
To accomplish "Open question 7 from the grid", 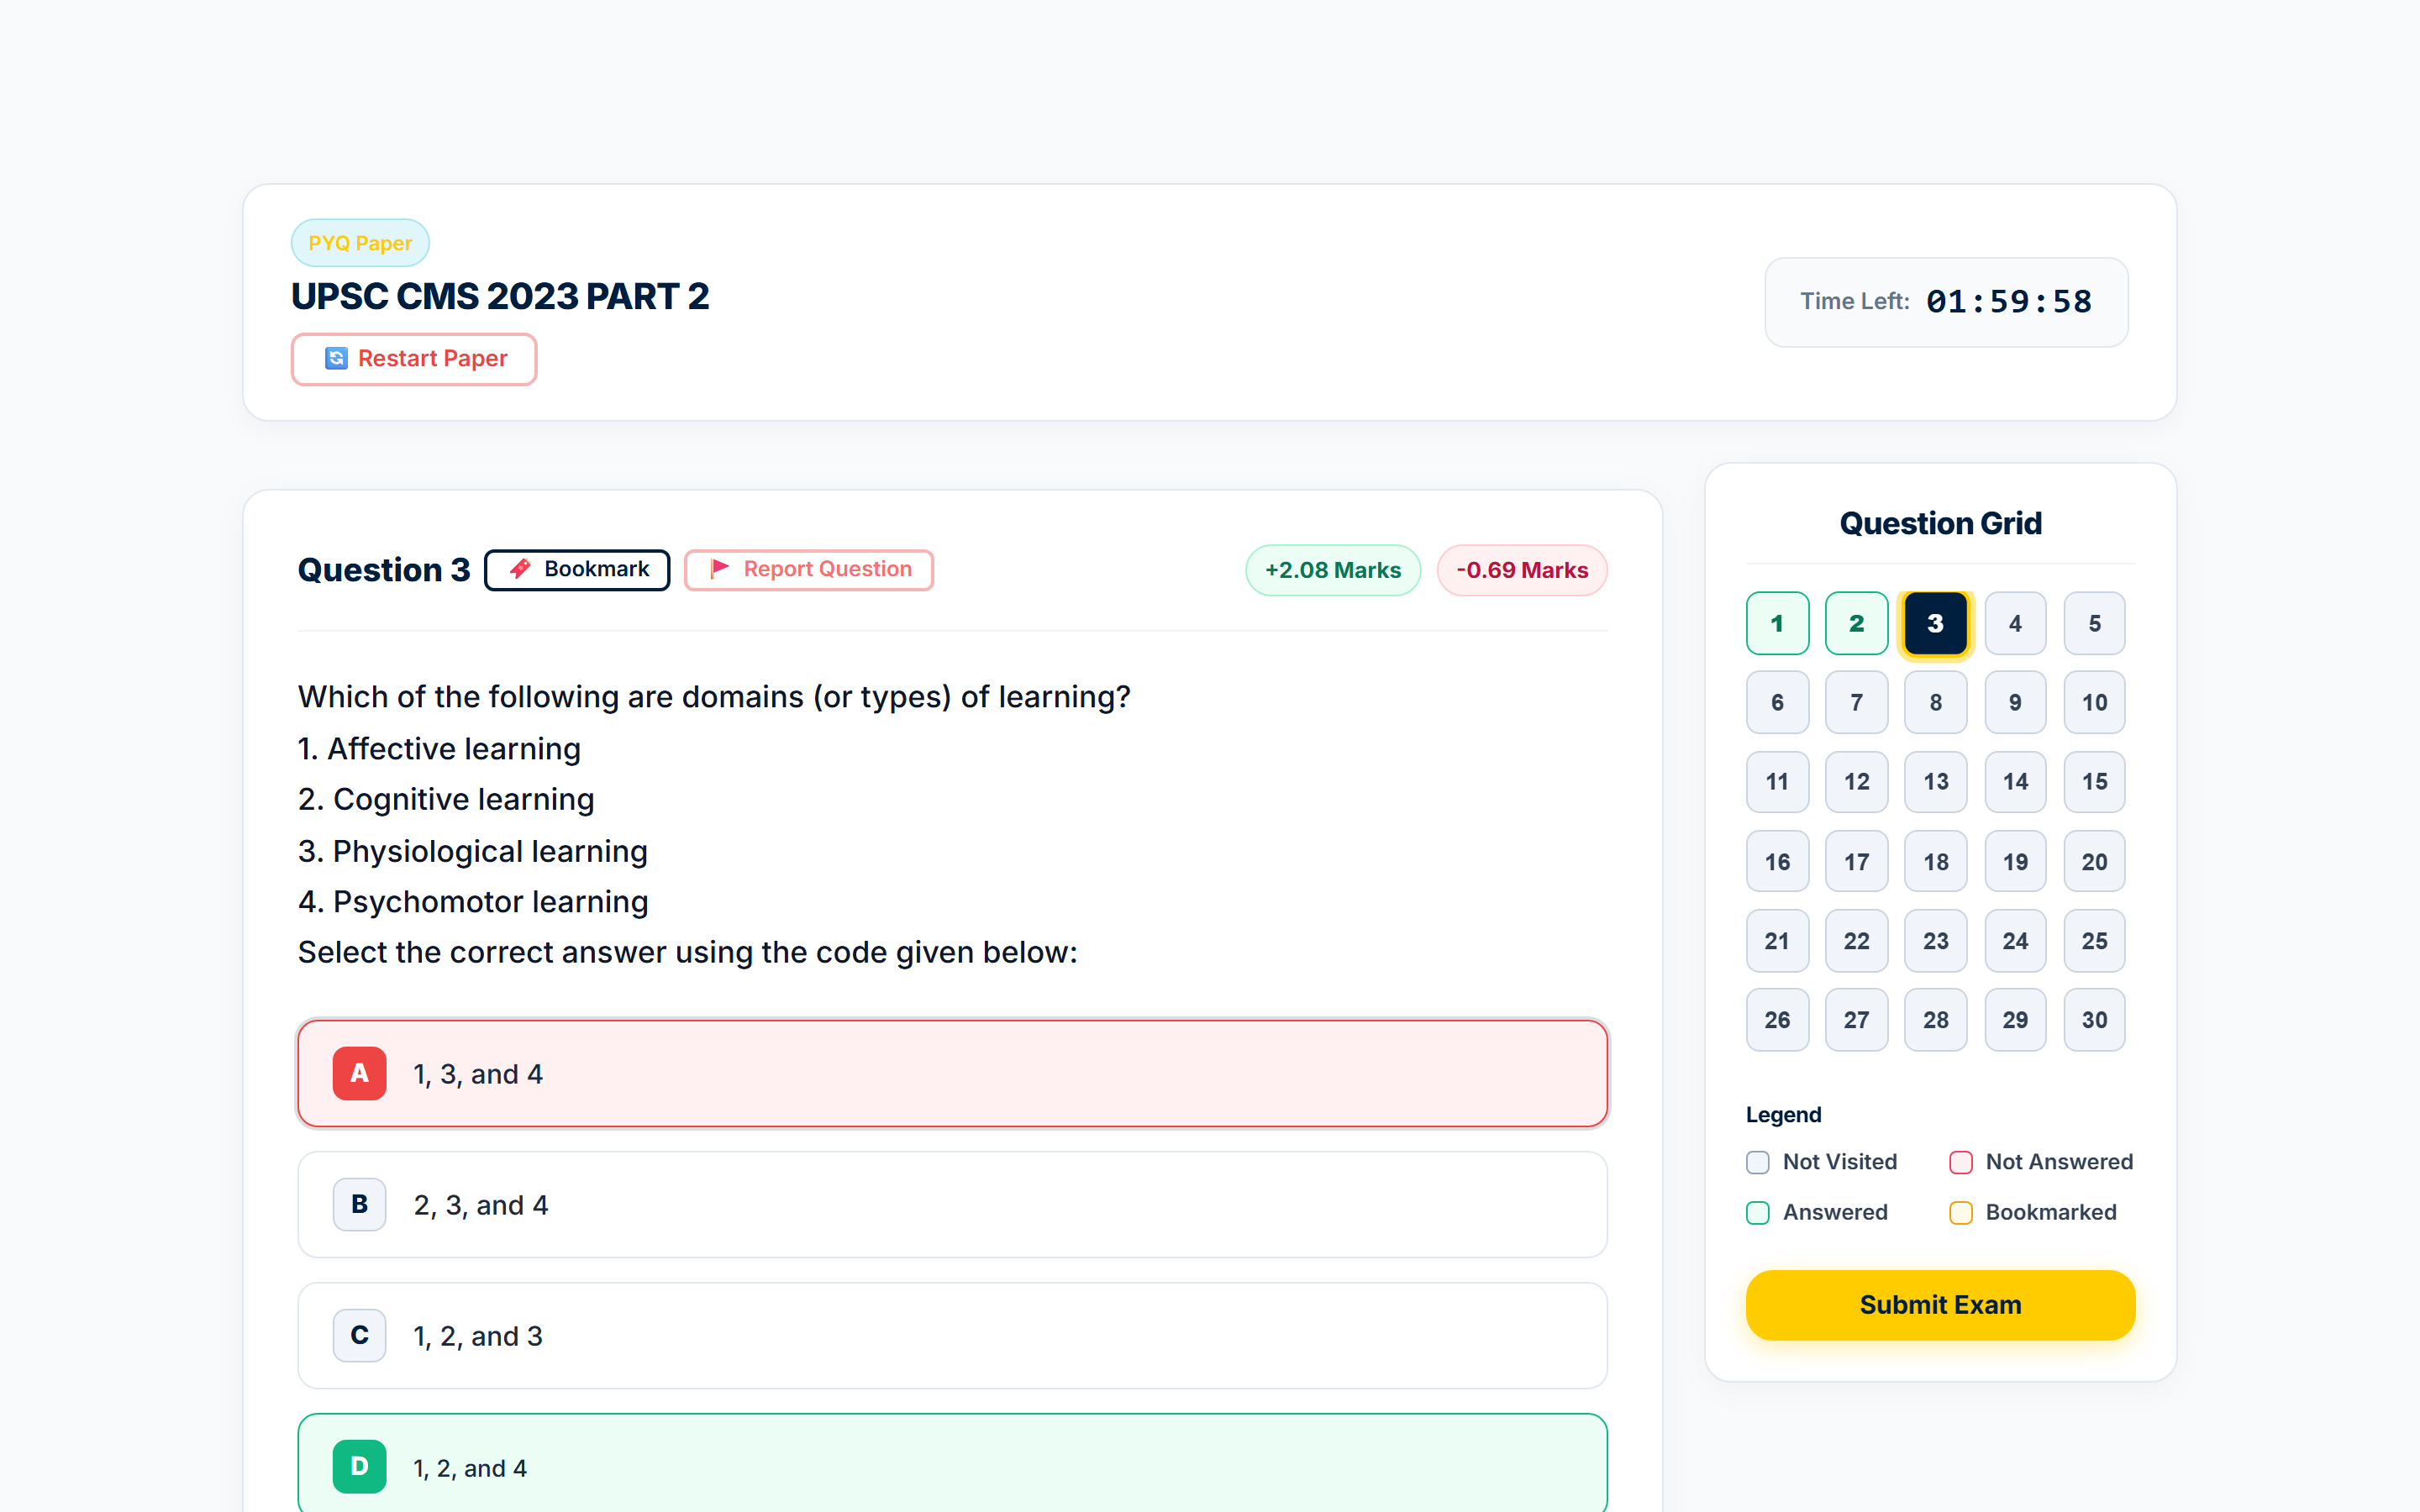I will 1856,702.
